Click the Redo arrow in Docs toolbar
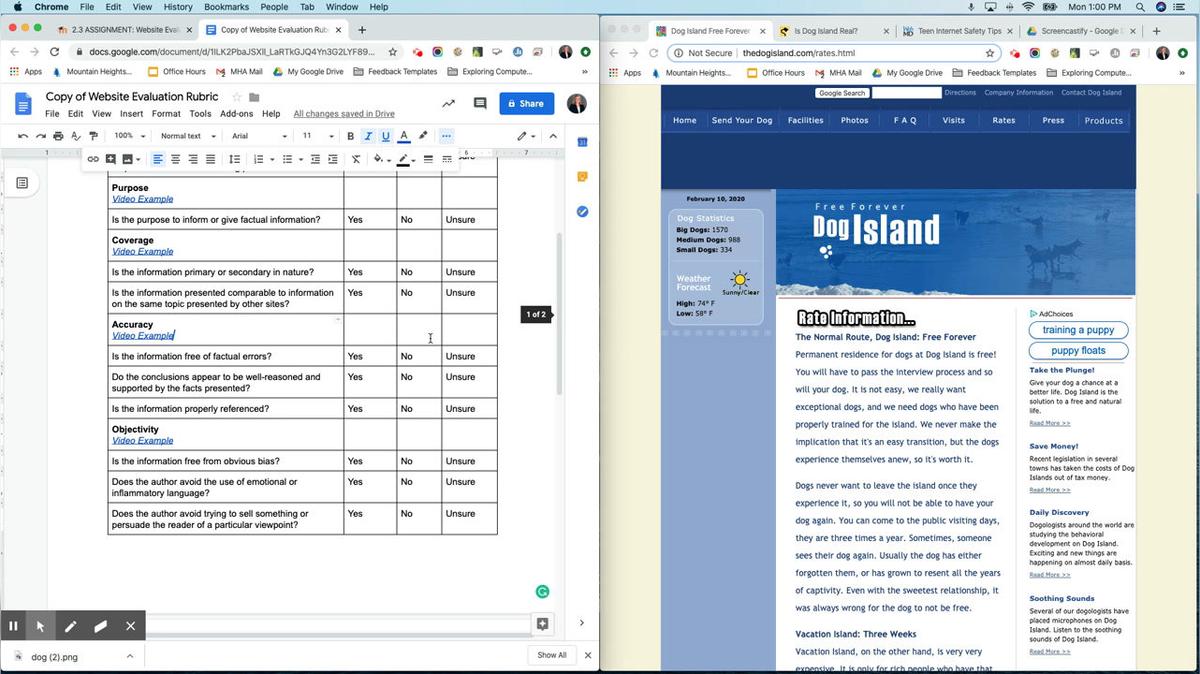 (x=40, y=136)
